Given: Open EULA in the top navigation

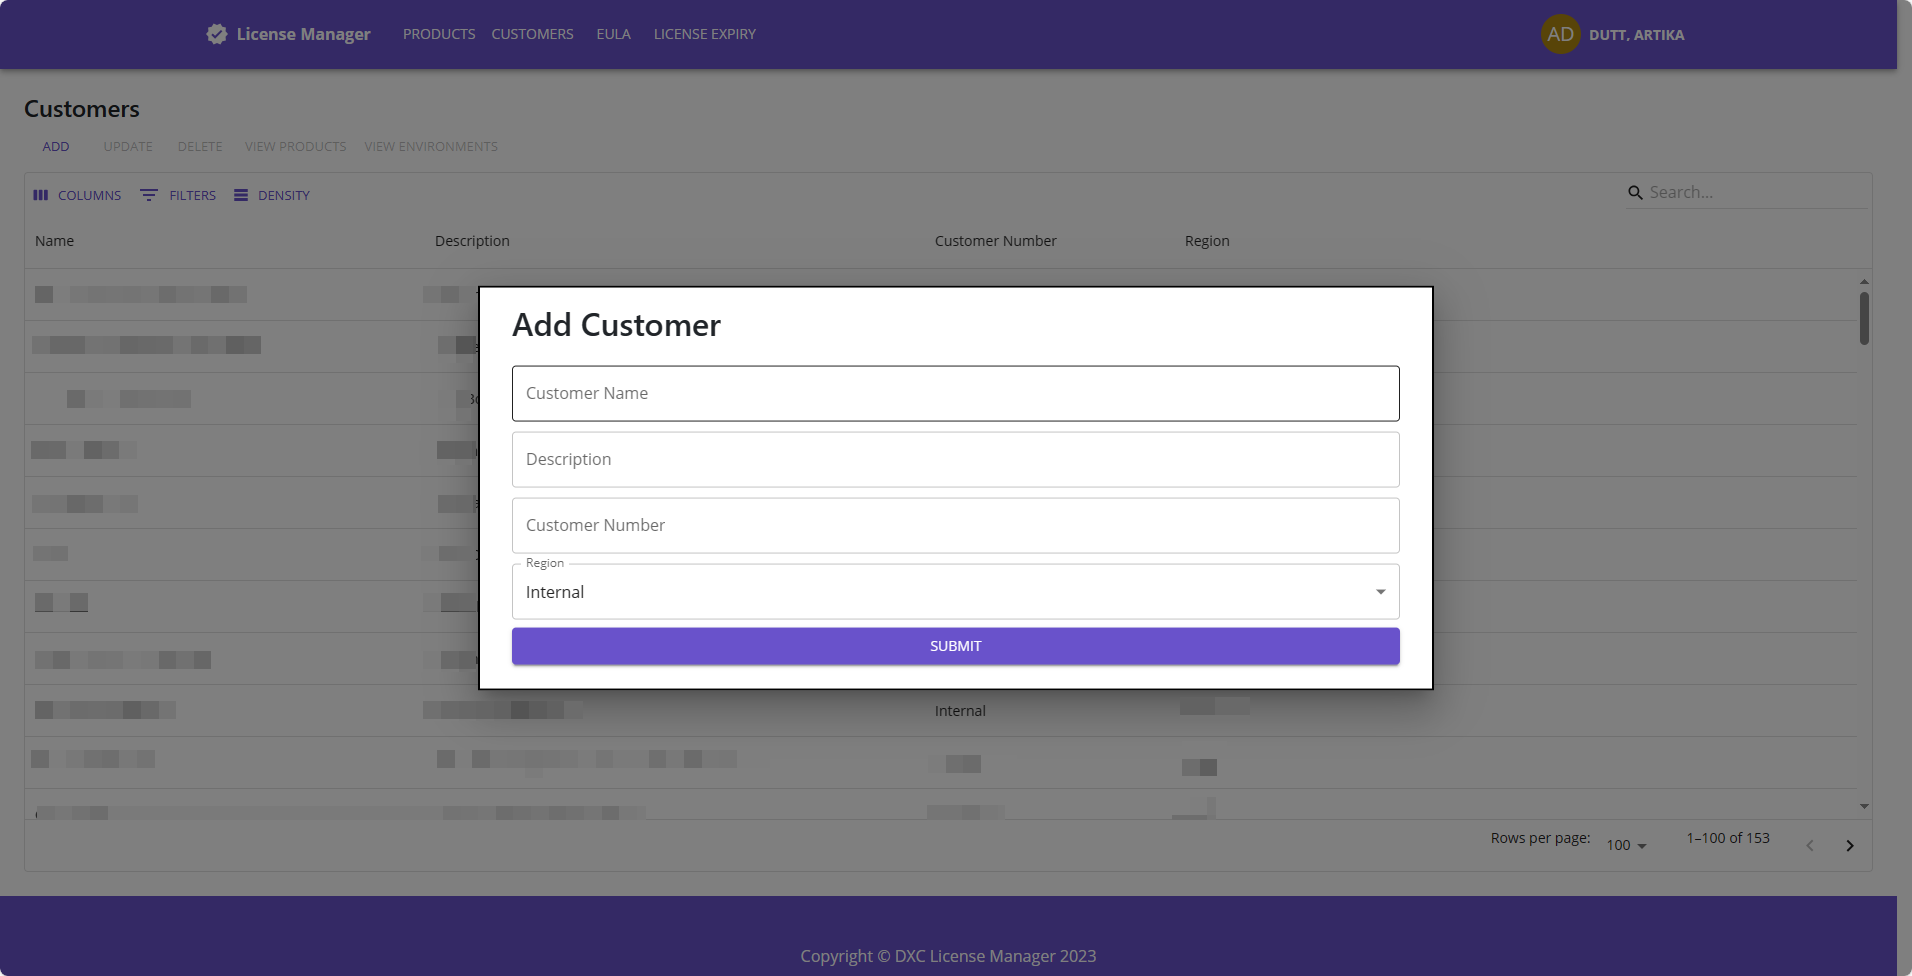Looking at the screenshot, I should pos(613,34).
